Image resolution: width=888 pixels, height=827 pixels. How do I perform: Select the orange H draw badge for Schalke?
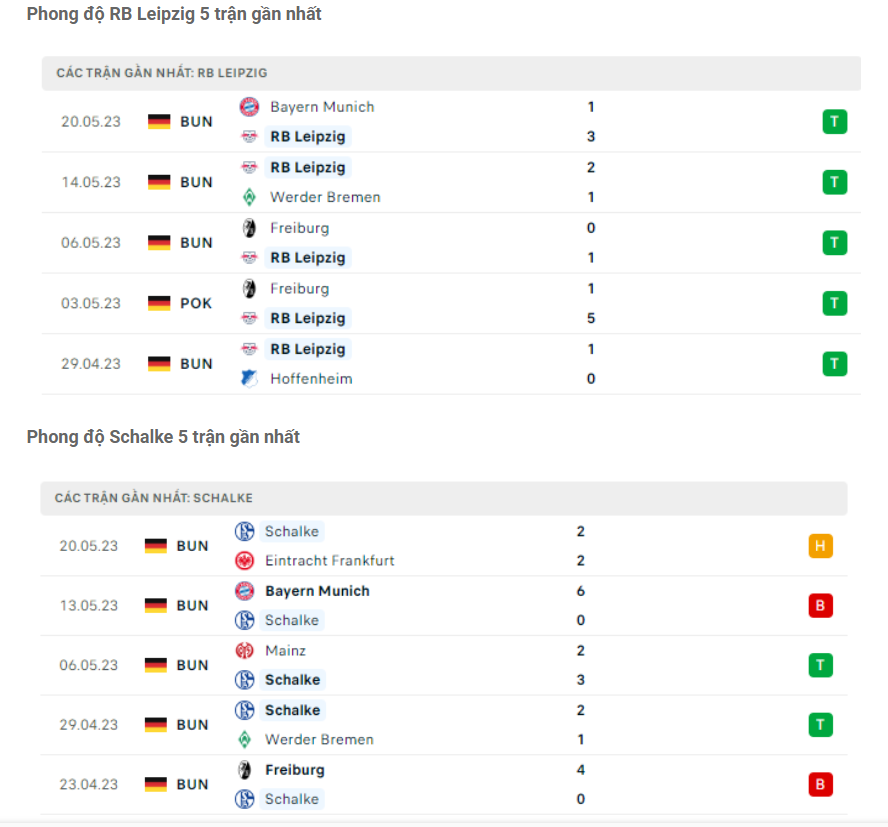coord(820,546)
